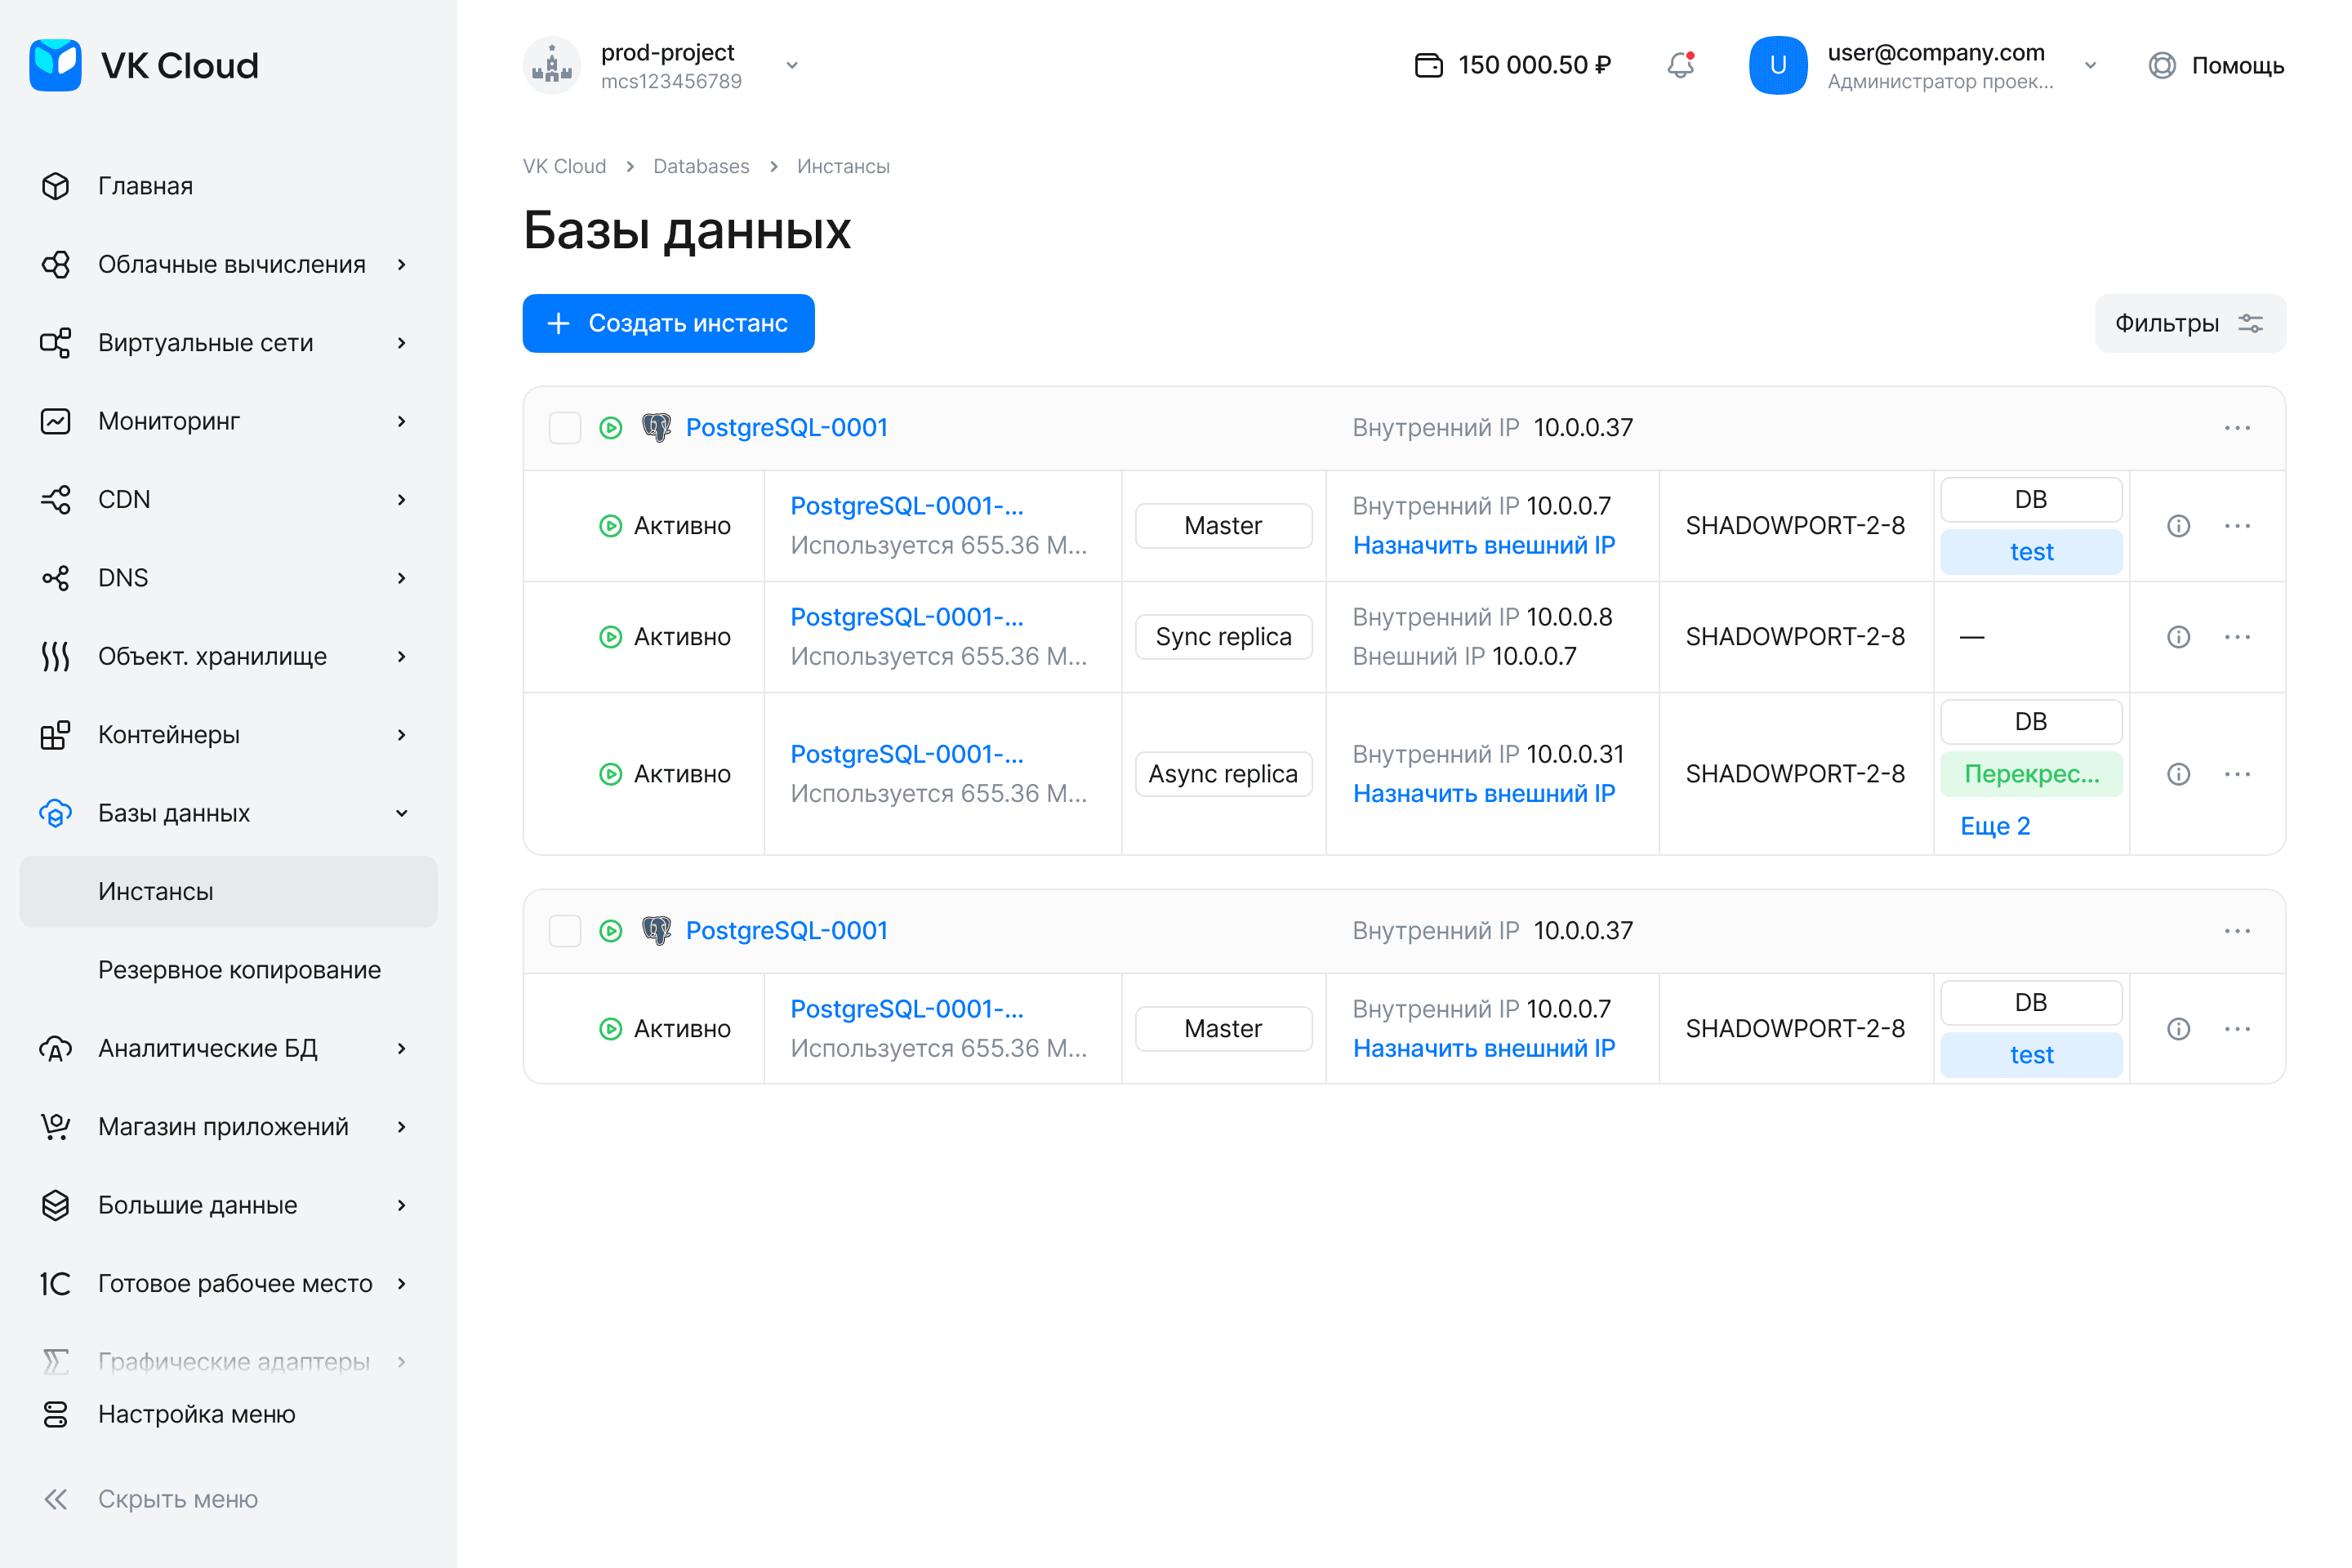Open VK Cloud breadcrumb link
The image size is (2352, 1568).
pyautogui.click(x=564, y=166)
